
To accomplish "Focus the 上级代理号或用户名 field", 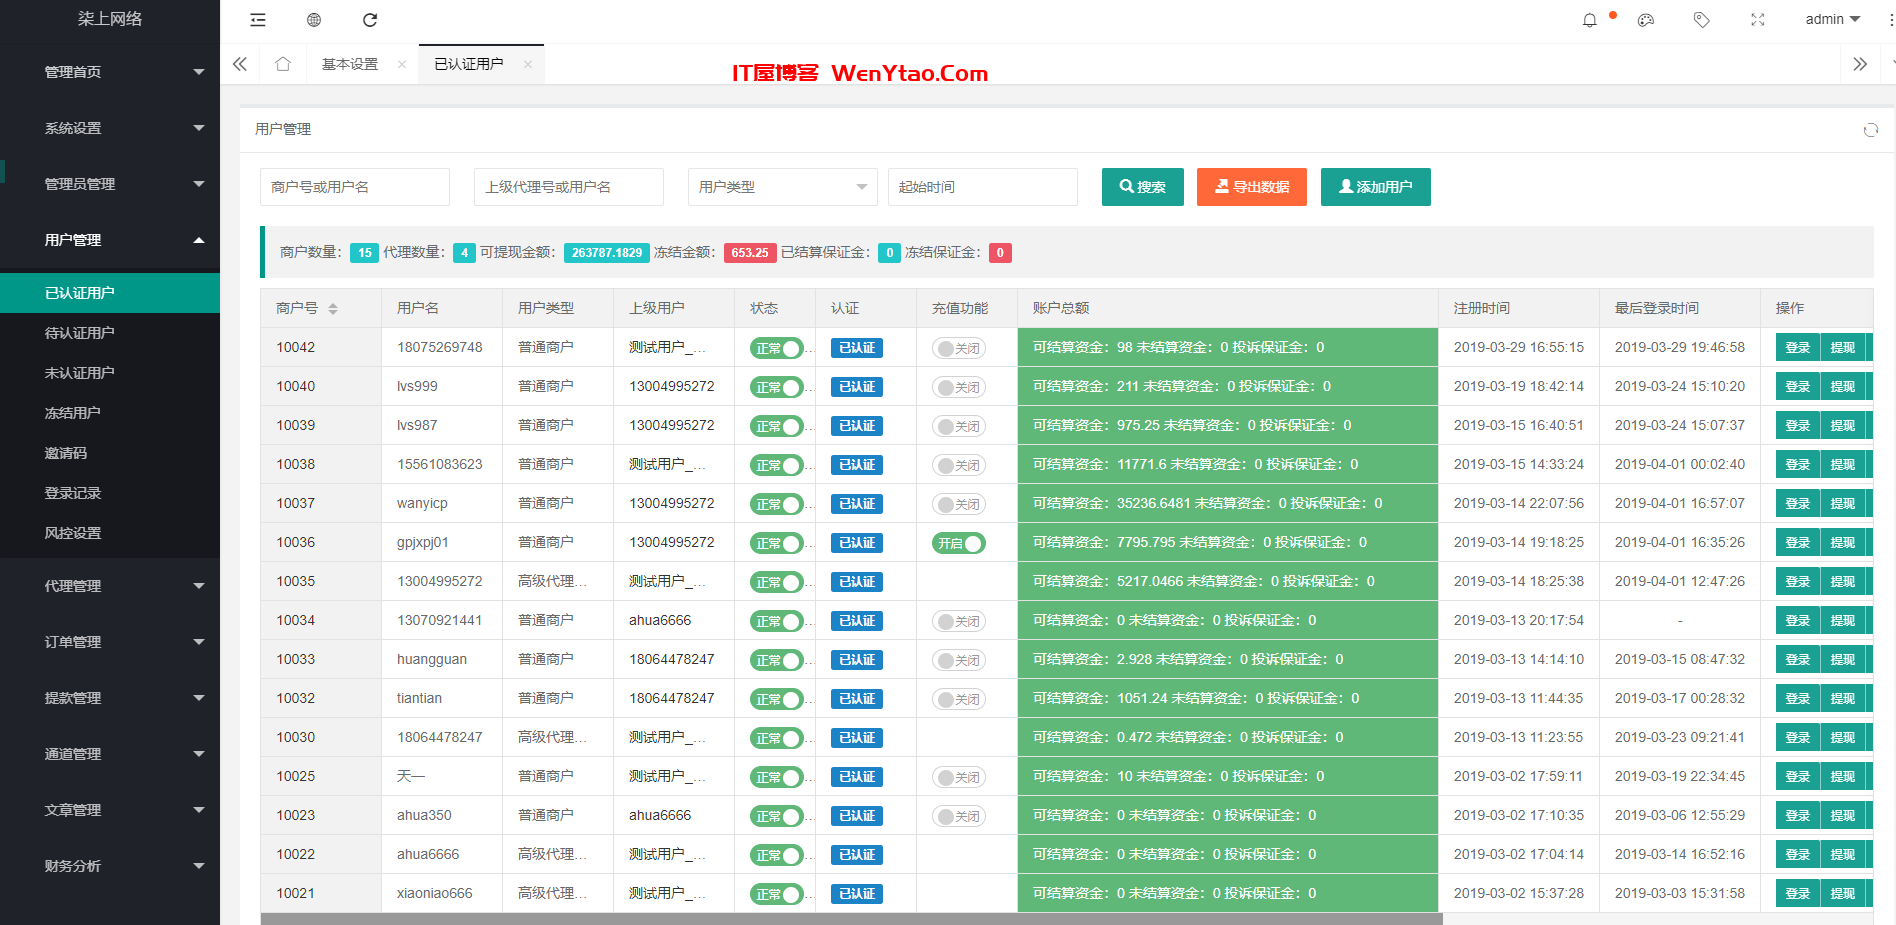I will (x=569, y=187).
